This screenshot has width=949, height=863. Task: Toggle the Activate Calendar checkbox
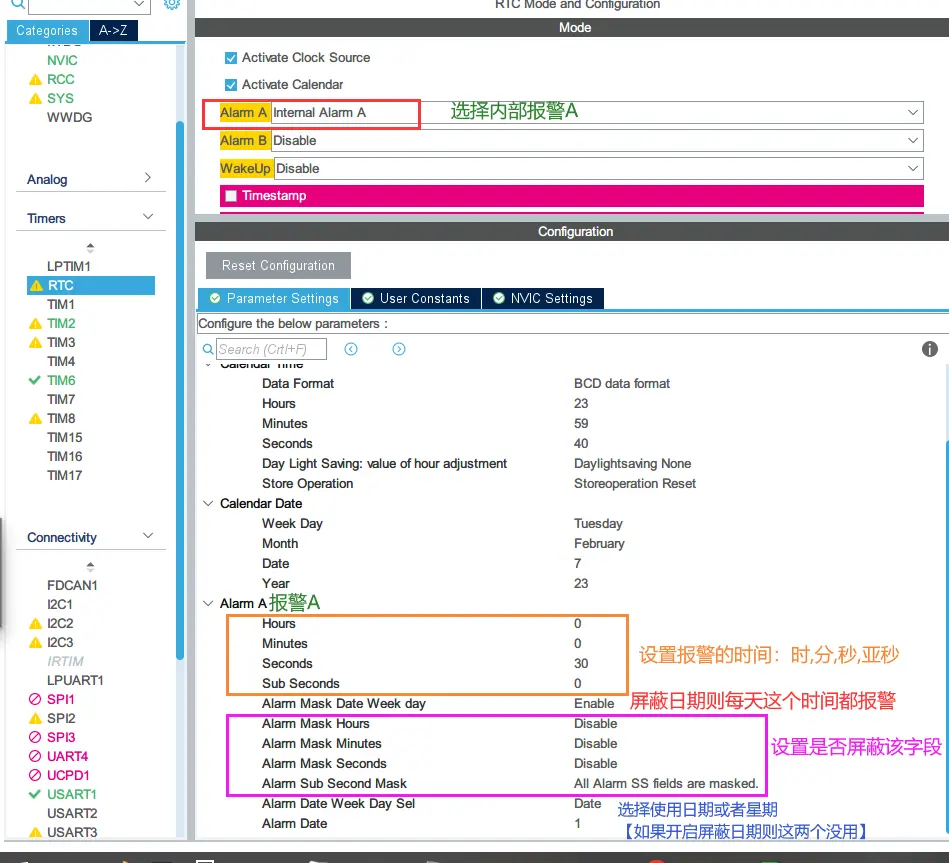click(x=231, y=85)
